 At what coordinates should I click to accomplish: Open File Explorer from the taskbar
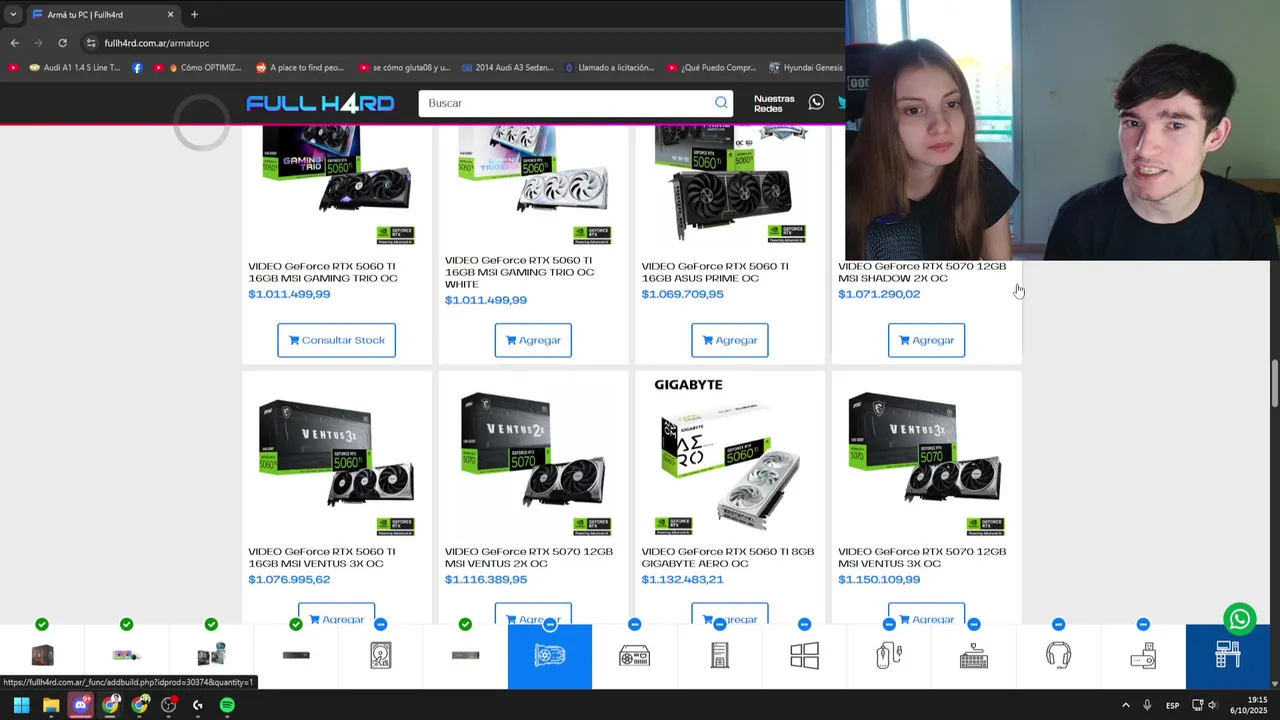click(x=51, y=705)
